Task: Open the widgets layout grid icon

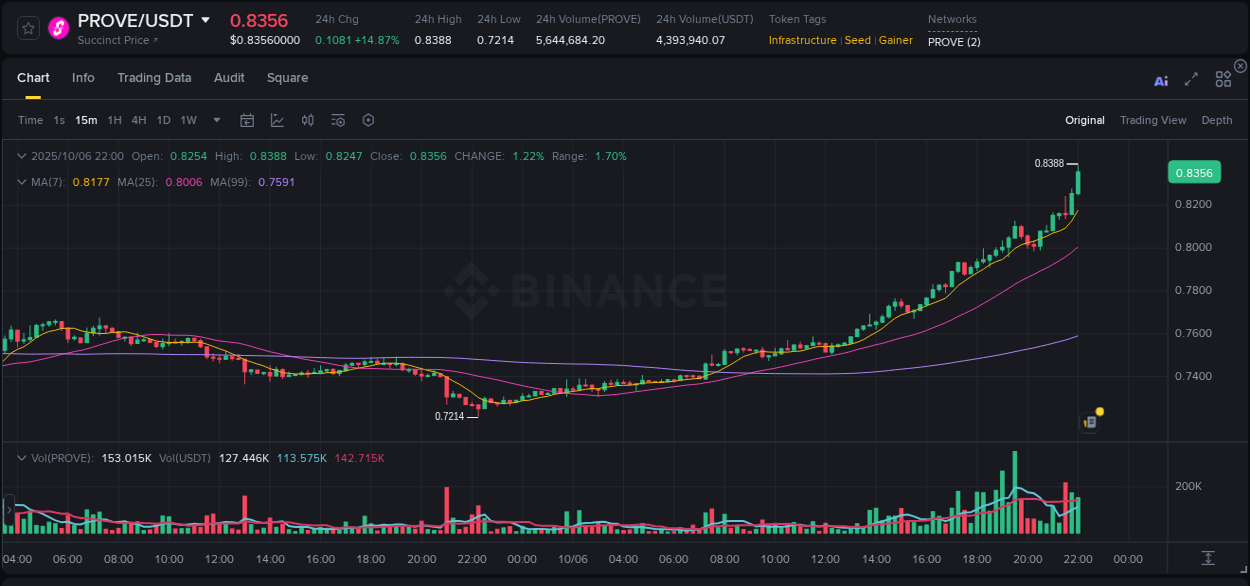Action: tap(1223, 79)
